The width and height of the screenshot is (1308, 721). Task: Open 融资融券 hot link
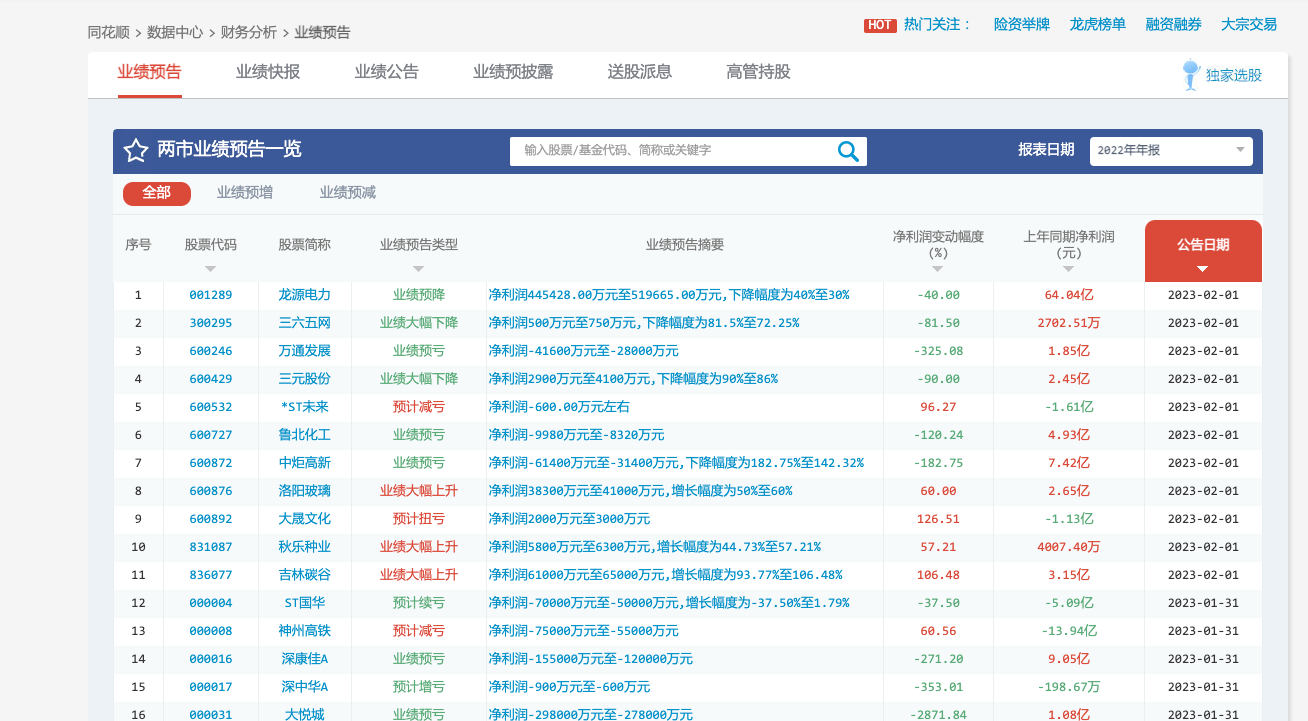(1174, 24)
